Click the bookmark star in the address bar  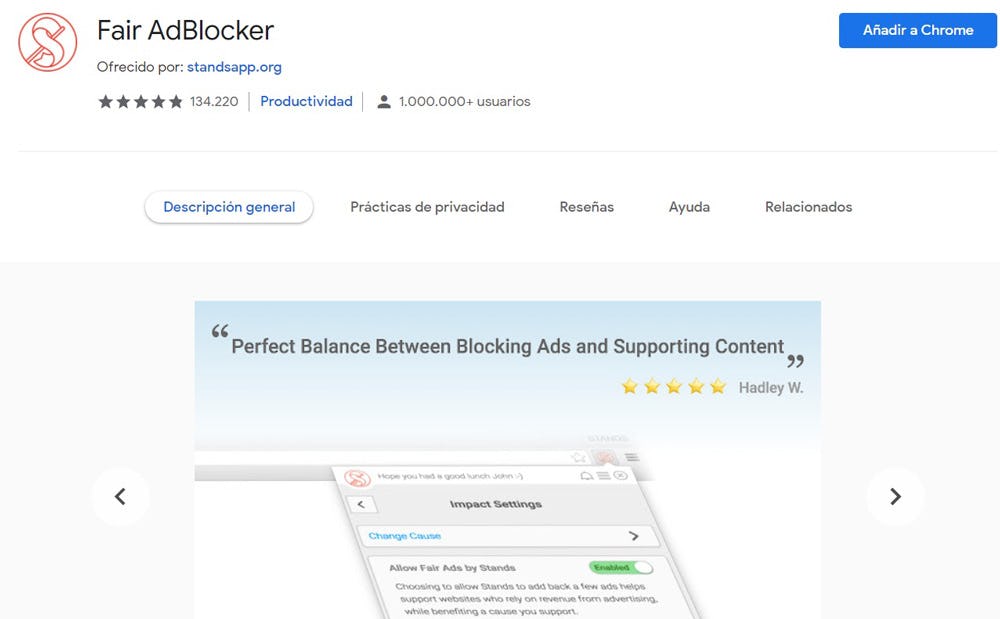[x=578, y=457]
